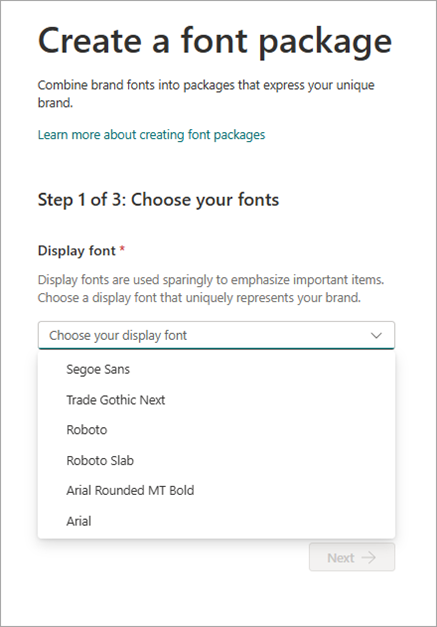This screenshot has width=437, height=627.
Task: Click the Display font field label
Action: tap(77, 251)
